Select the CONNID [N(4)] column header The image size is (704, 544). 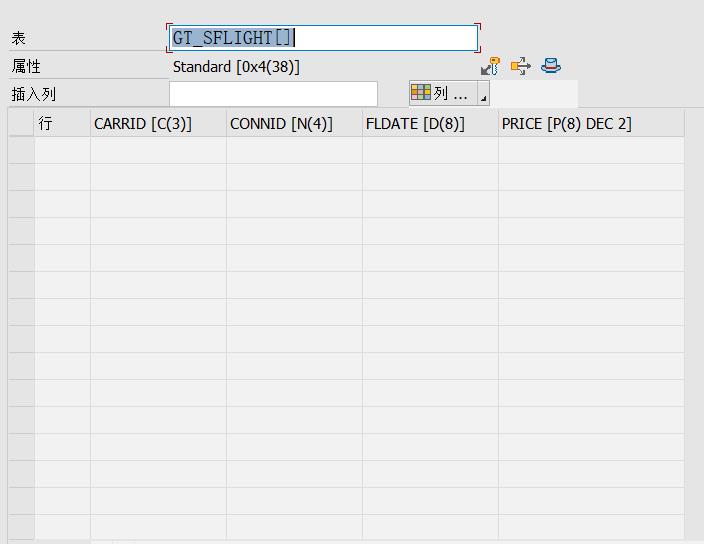(294, 123)
